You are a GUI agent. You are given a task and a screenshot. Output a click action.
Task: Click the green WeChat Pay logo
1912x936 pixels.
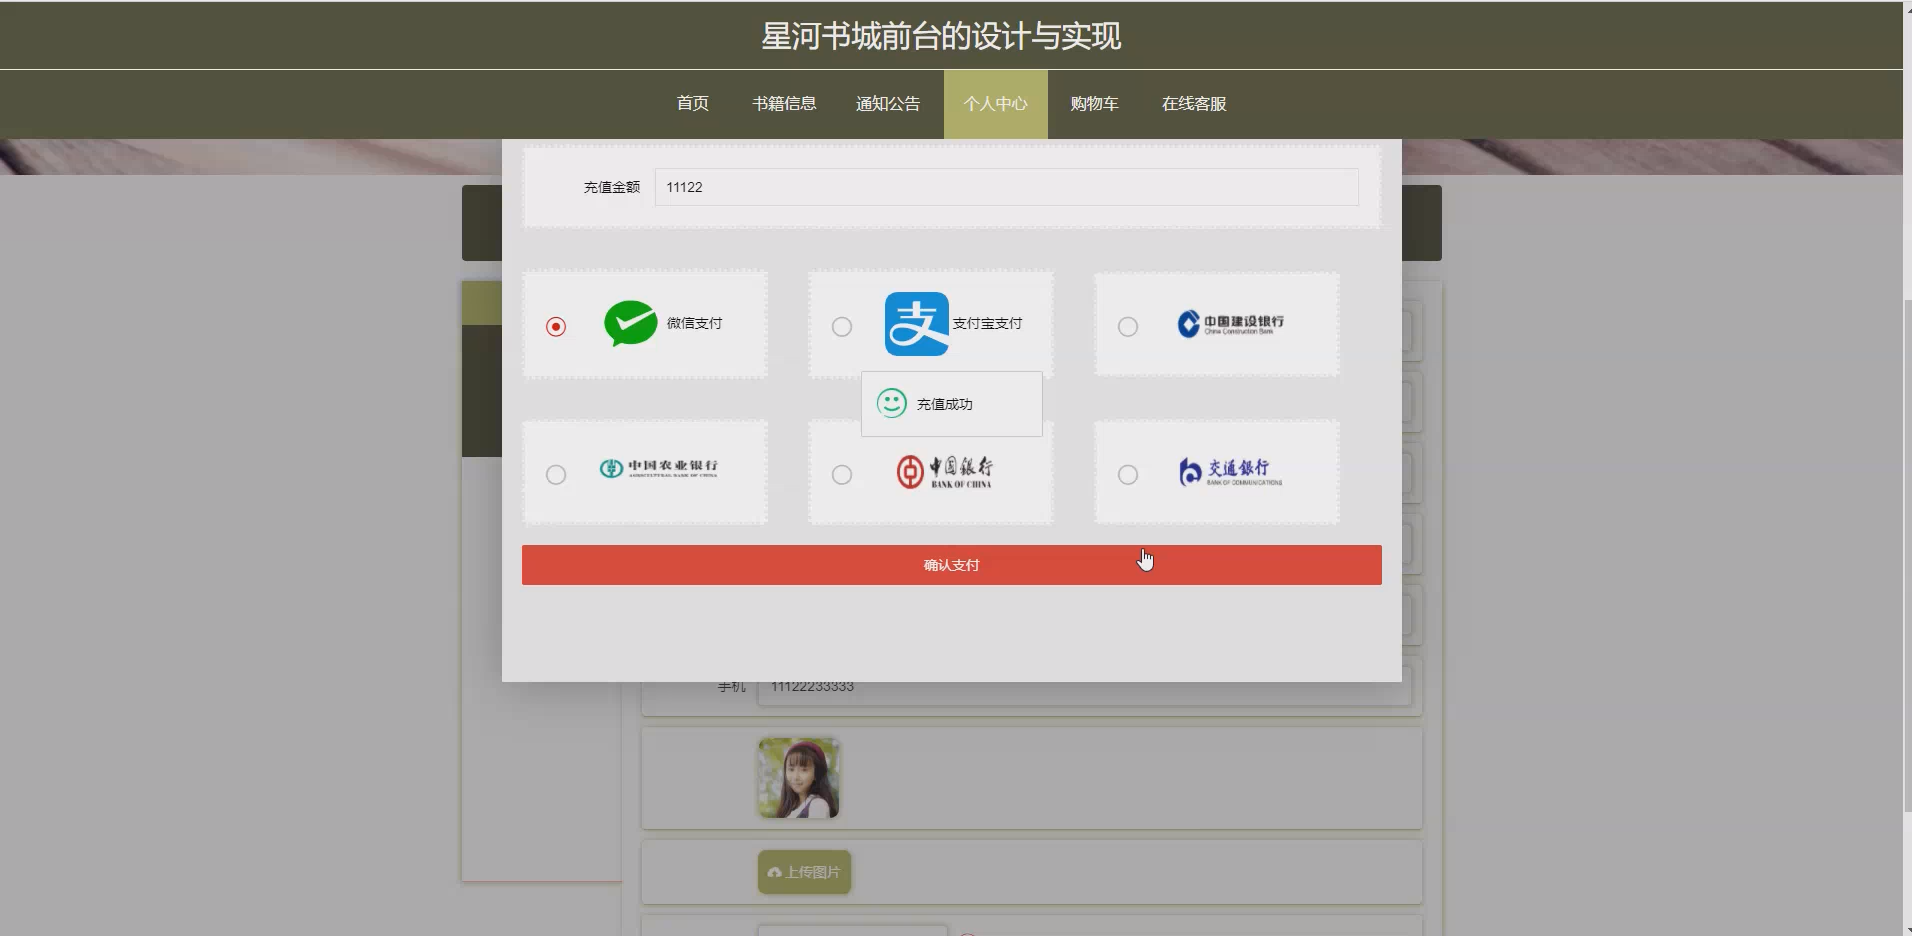click(x=631, y=323)
